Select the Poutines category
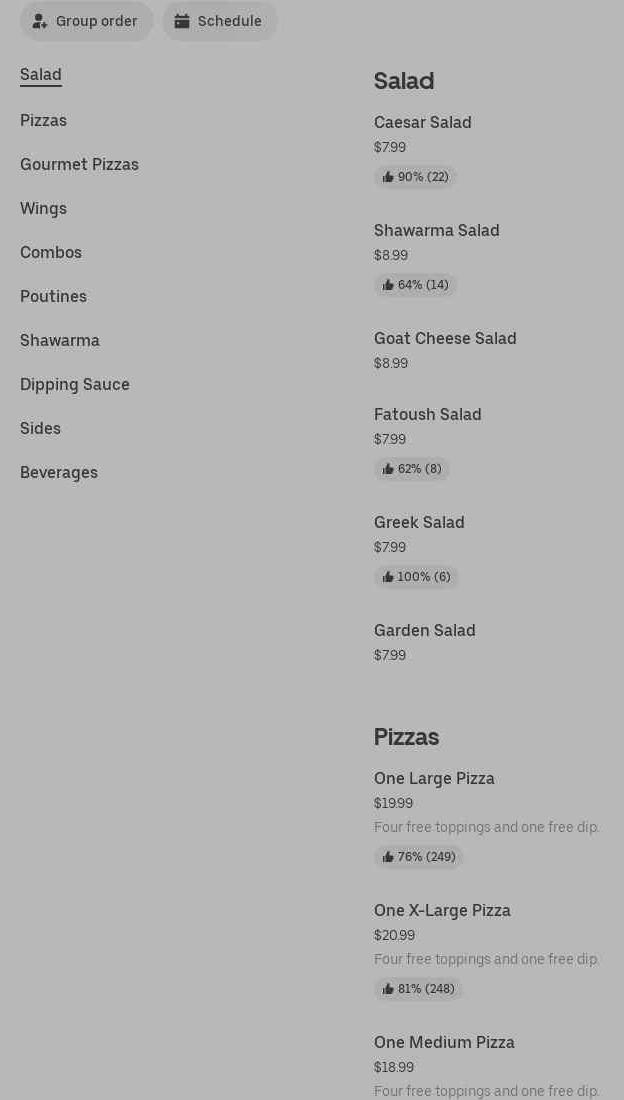Viewport: 624px width, 1100px height. pos(53,296)
